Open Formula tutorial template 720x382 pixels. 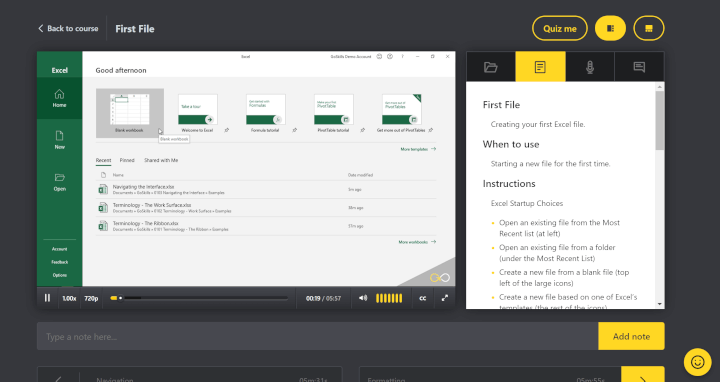265,113
